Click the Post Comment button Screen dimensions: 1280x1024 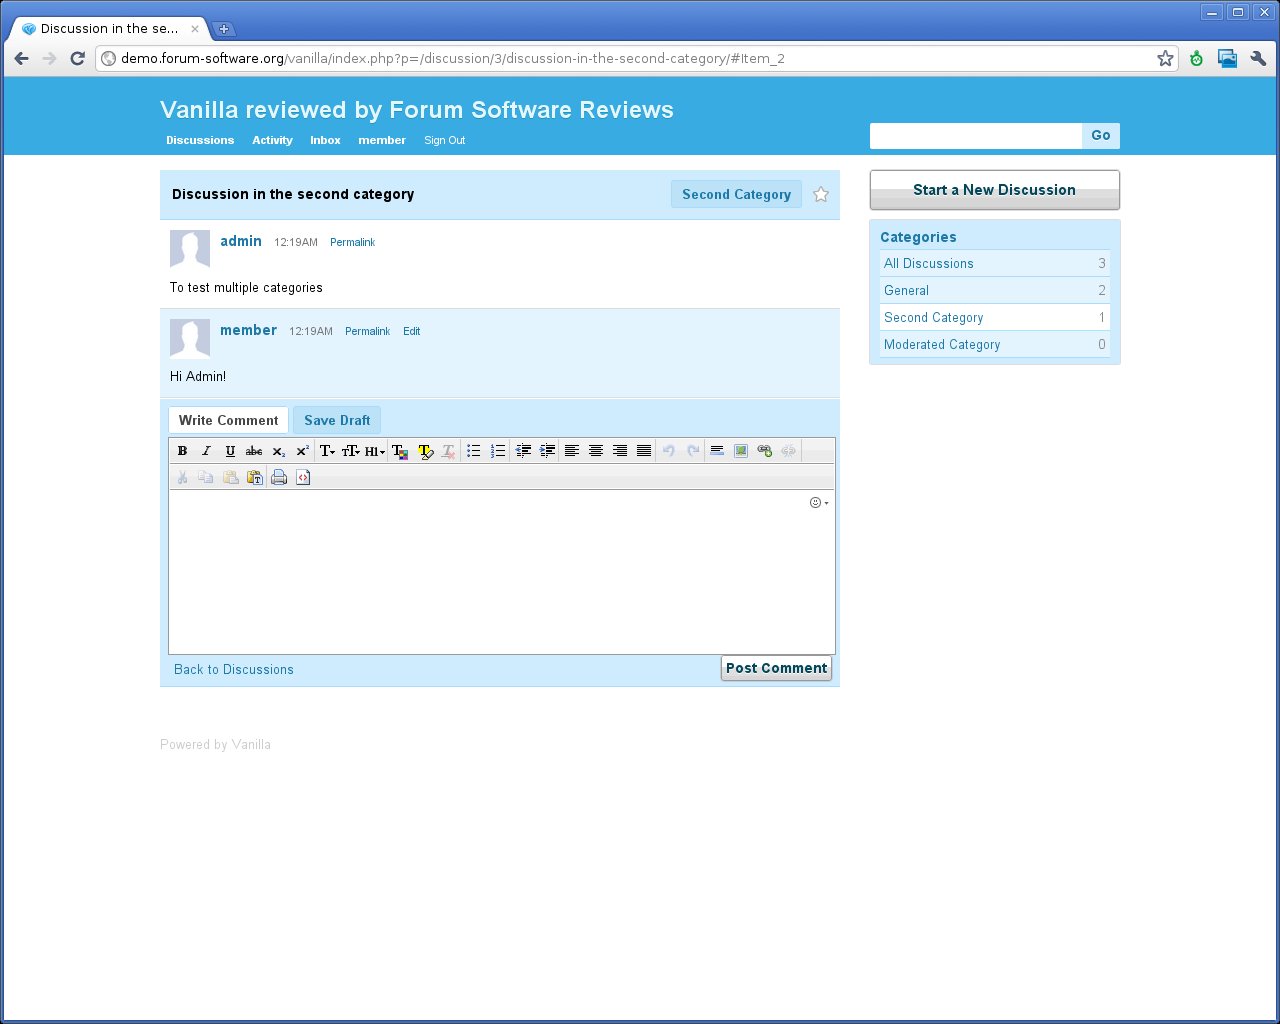[x=776, y=668]
